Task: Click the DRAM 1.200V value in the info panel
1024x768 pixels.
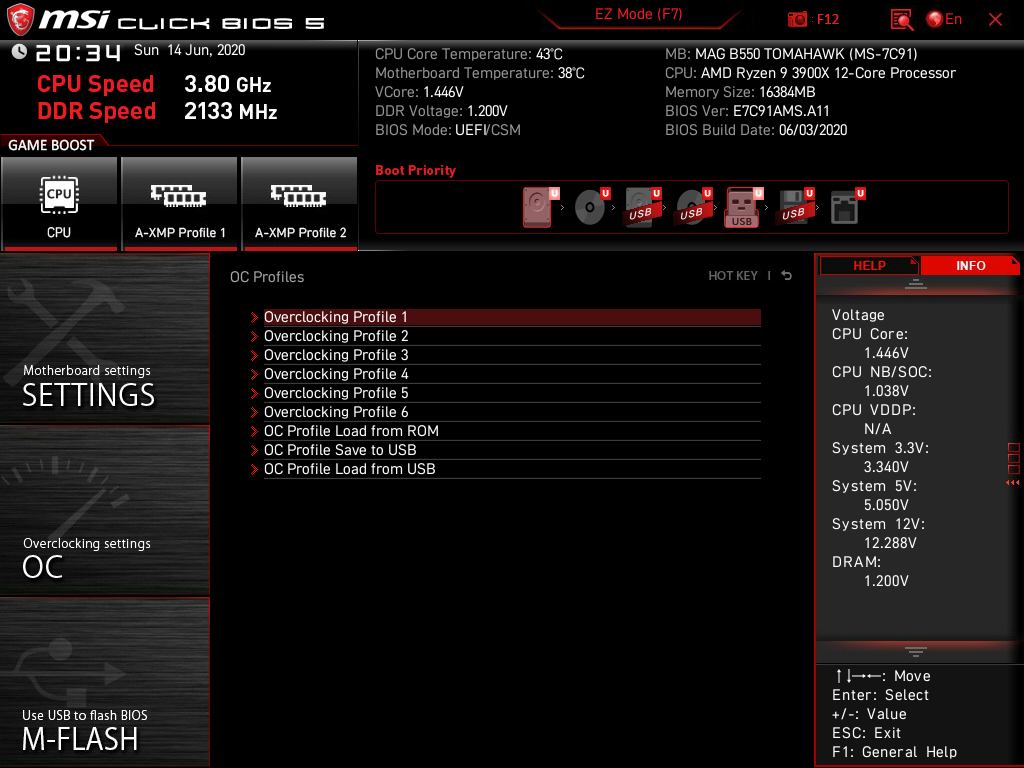Action: point(886,581)
